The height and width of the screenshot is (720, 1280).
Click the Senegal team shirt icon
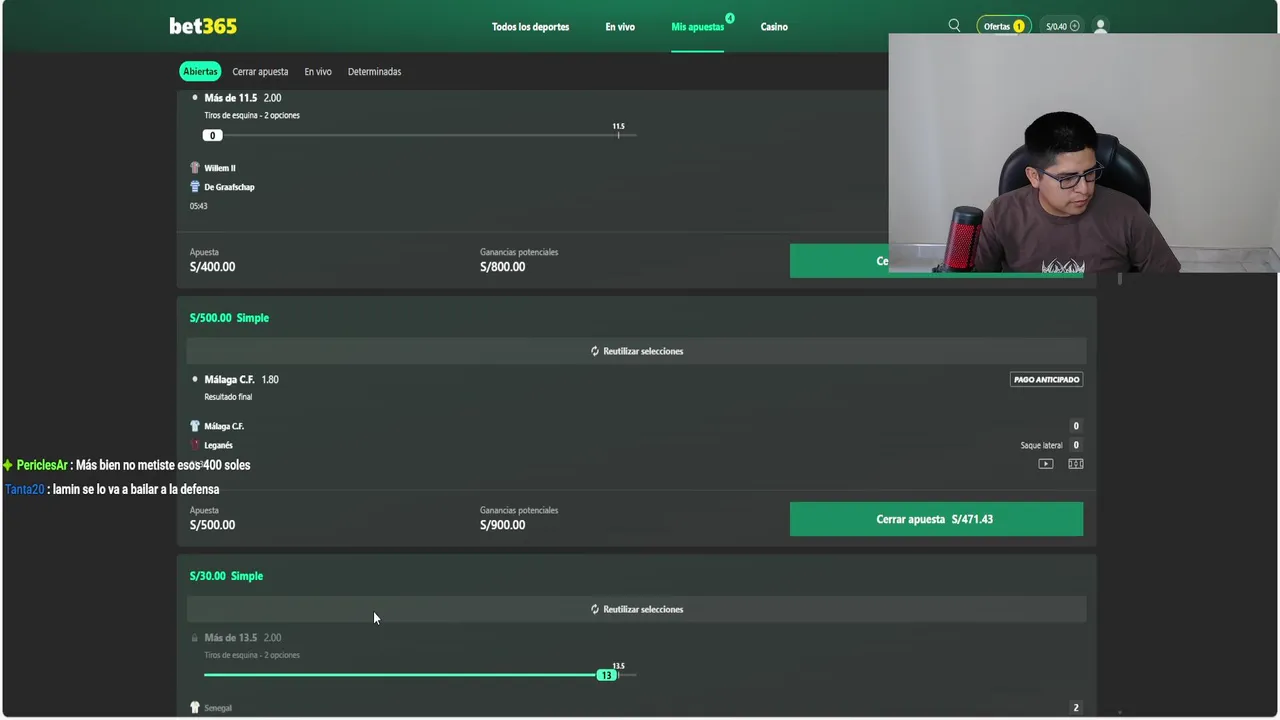(195, 708)
